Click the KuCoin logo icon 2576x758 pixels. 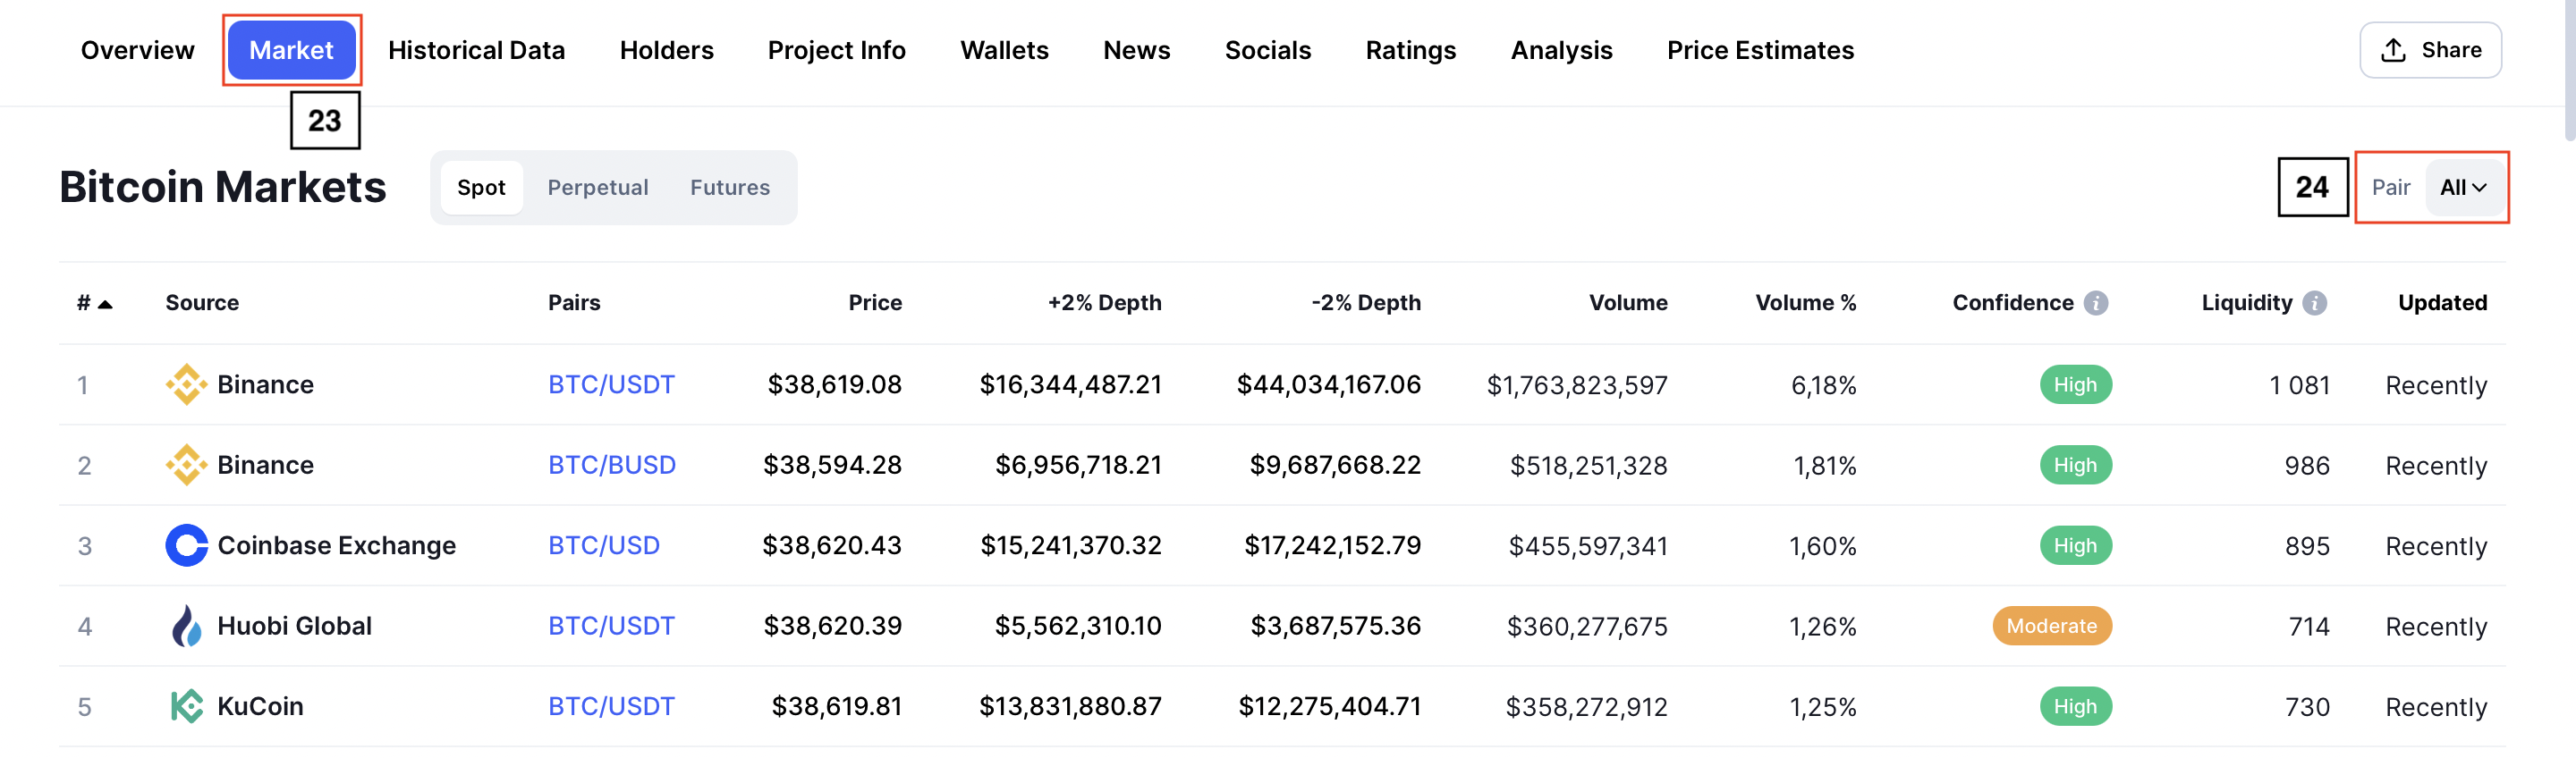(x=186, y=706)
